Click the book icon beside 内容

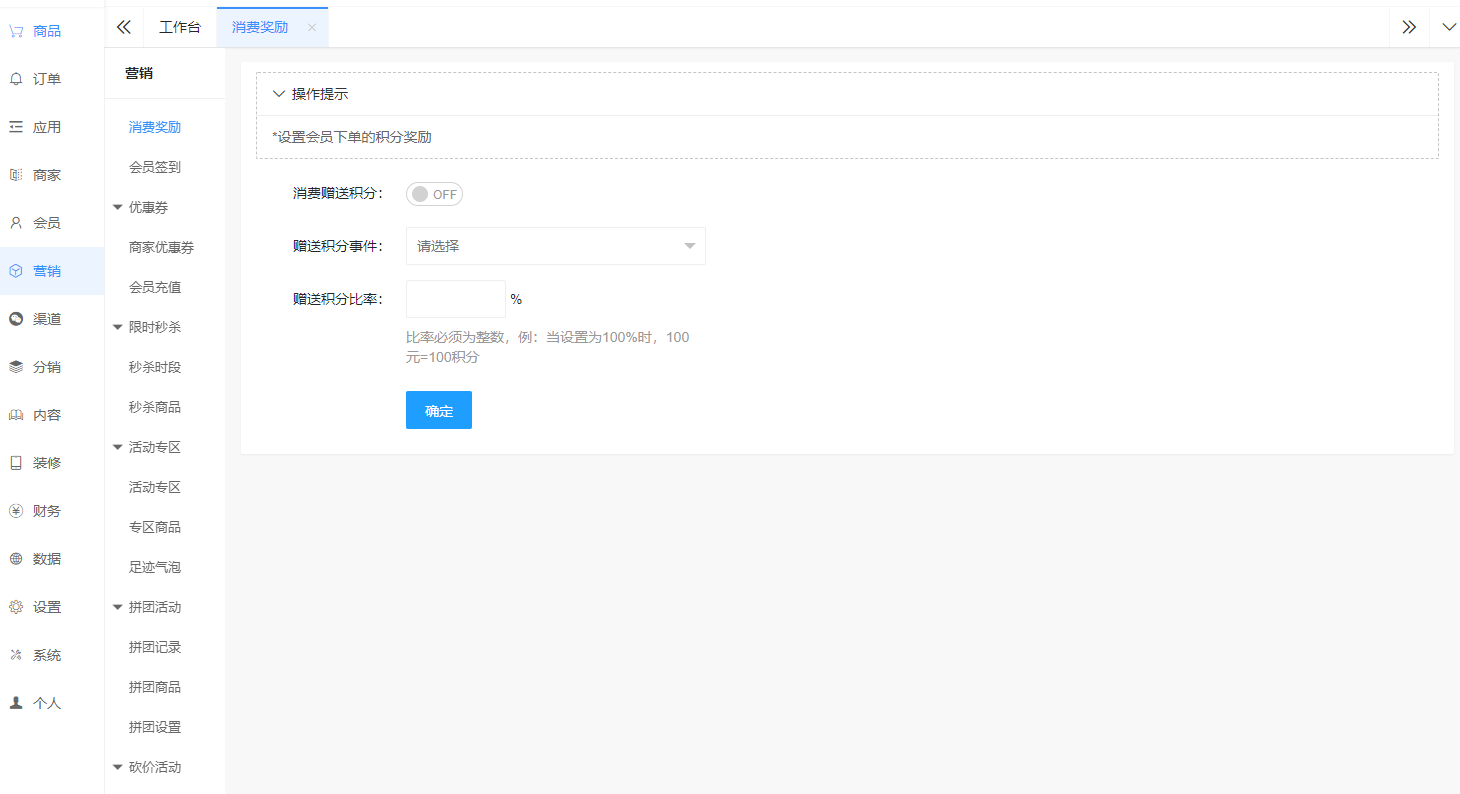(x=16, y=415)
